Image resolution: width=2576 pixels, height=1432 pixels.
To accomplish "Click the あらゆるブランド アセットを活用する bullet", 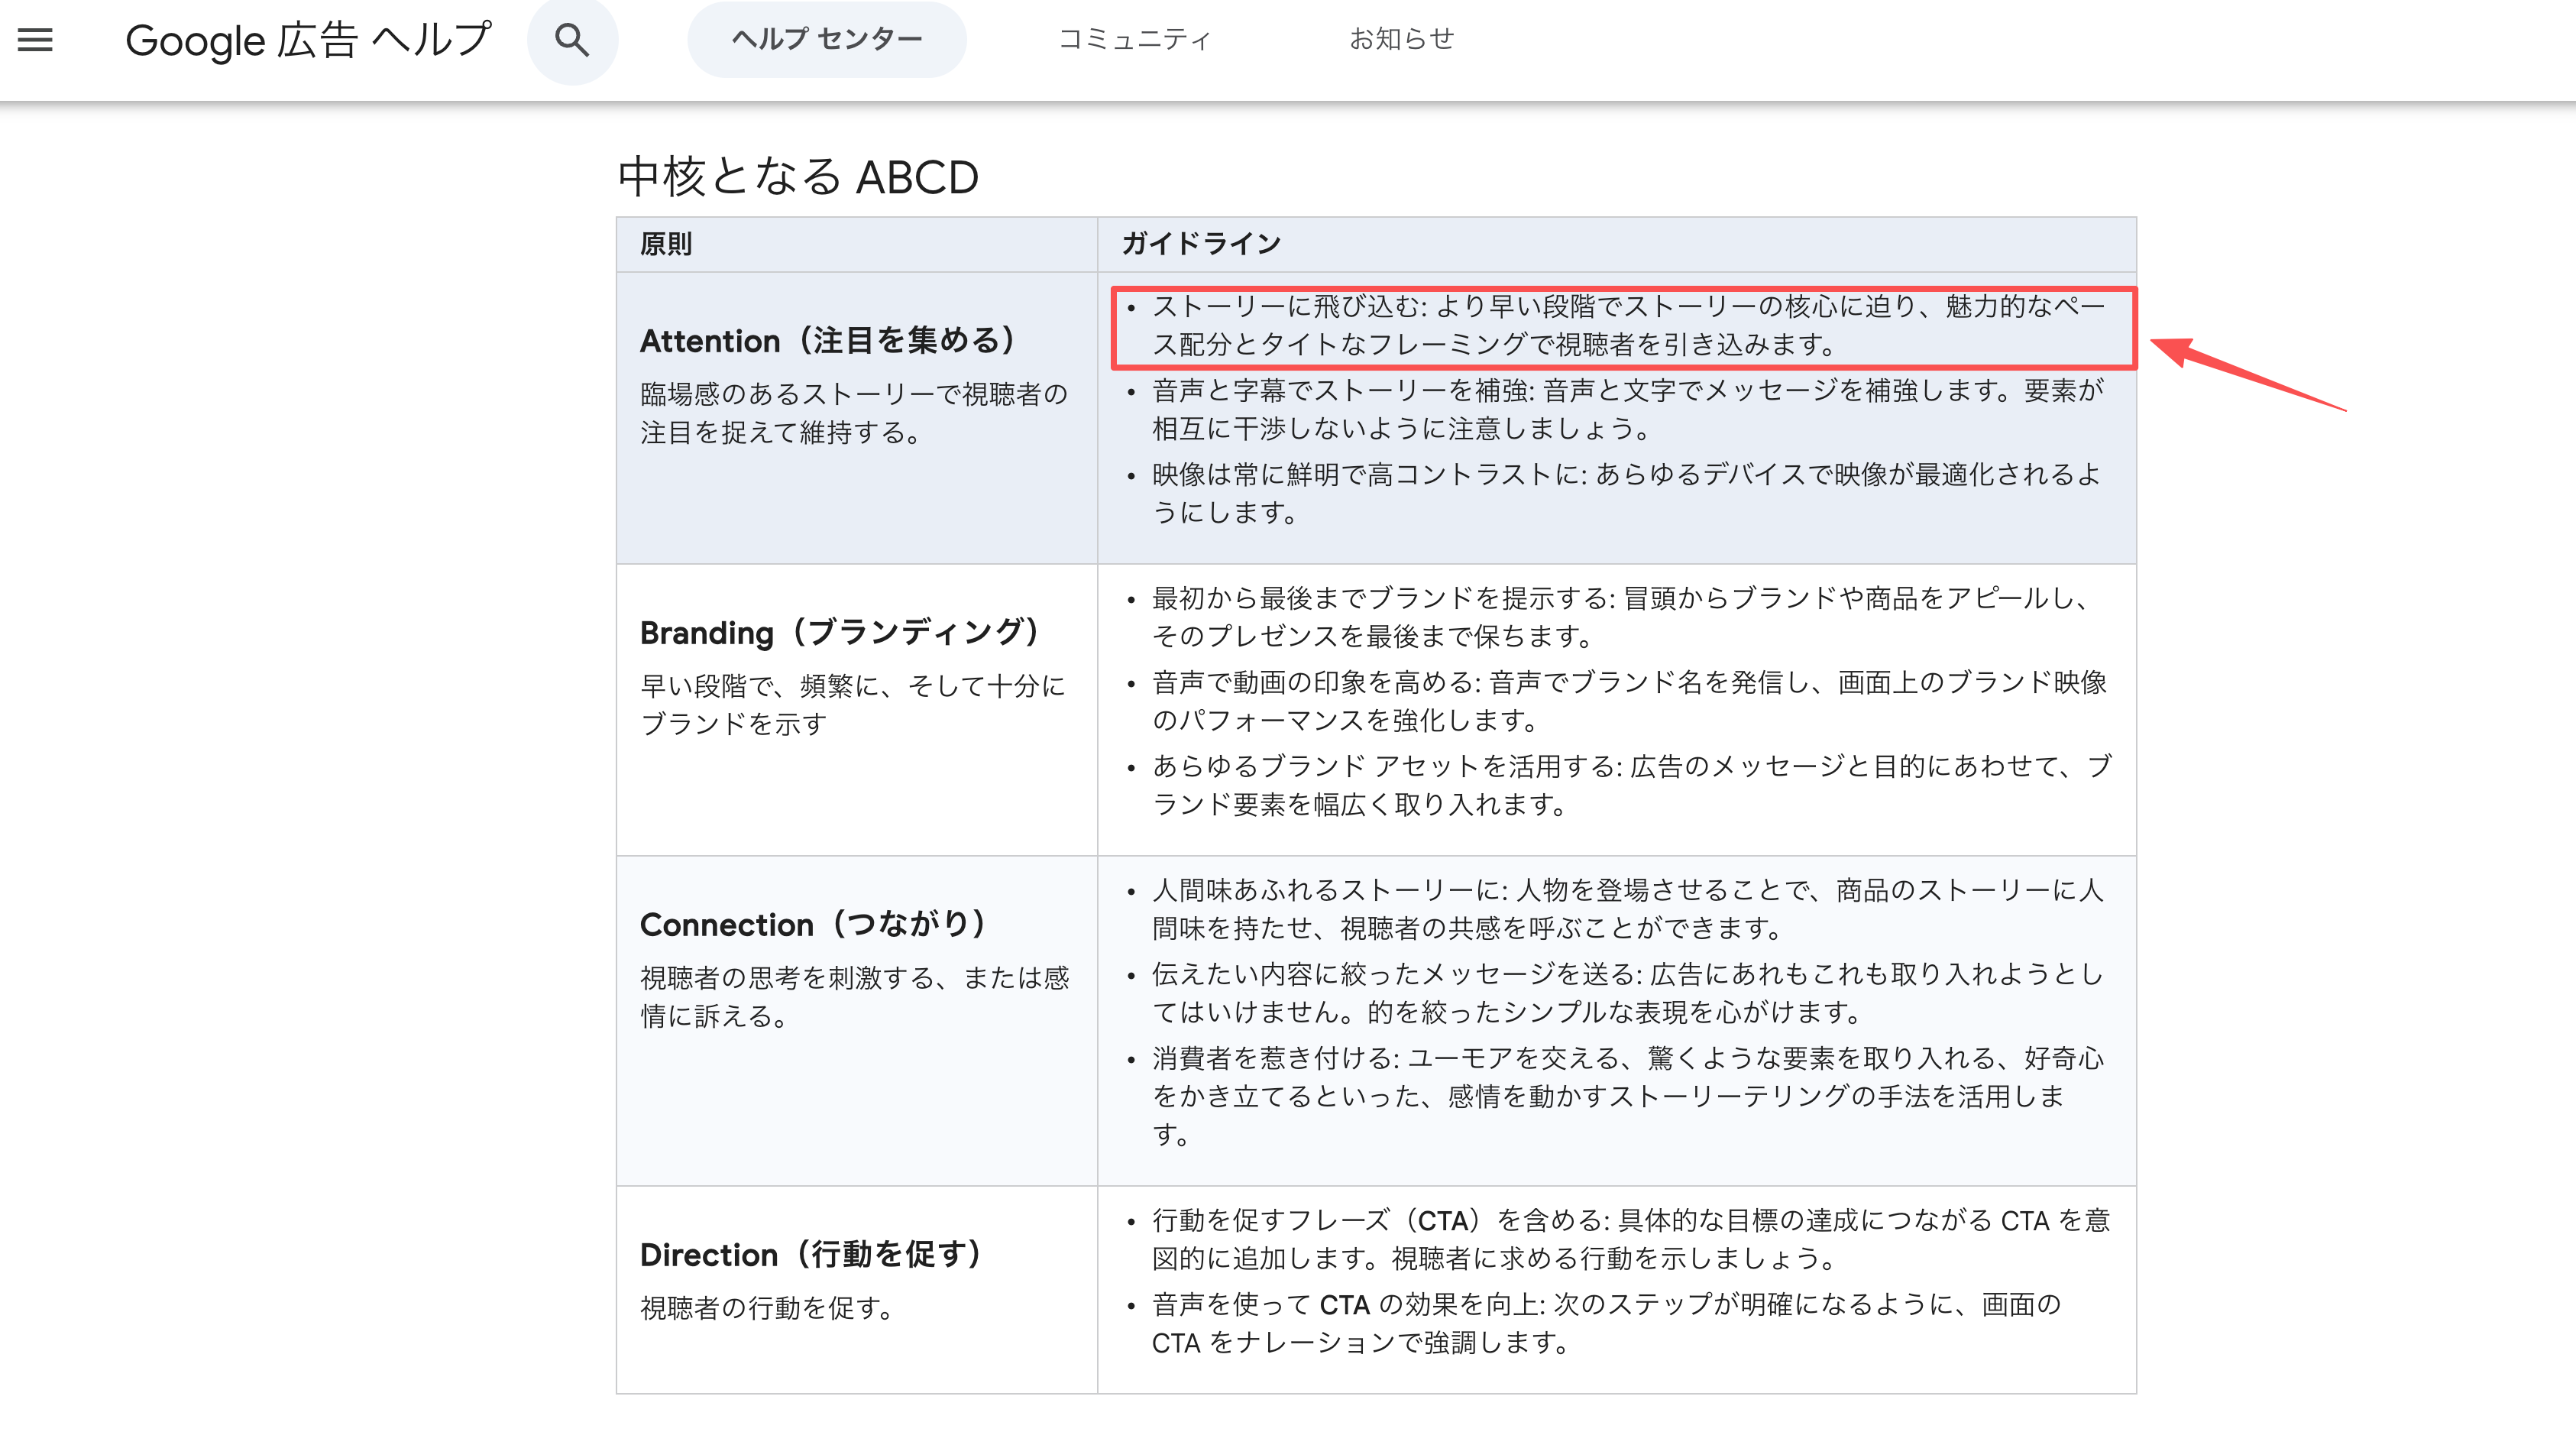I will 1630,785.
